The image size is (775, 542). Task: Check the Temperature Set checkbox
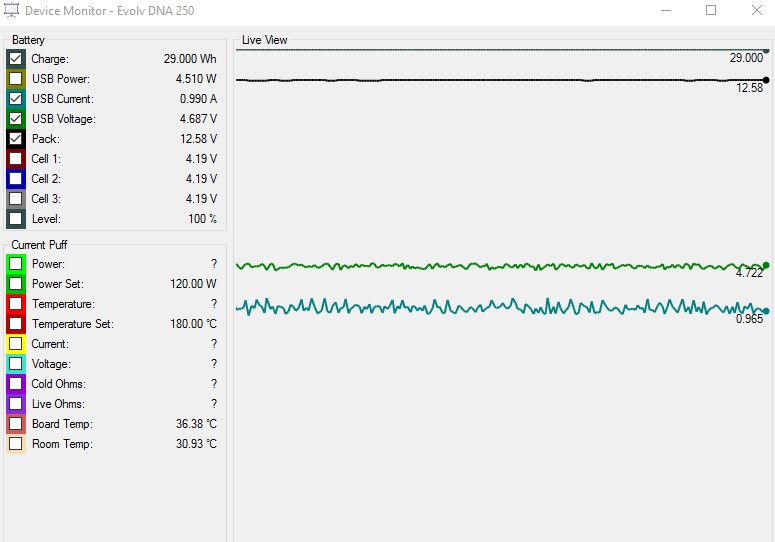click(x=16, y=324)
